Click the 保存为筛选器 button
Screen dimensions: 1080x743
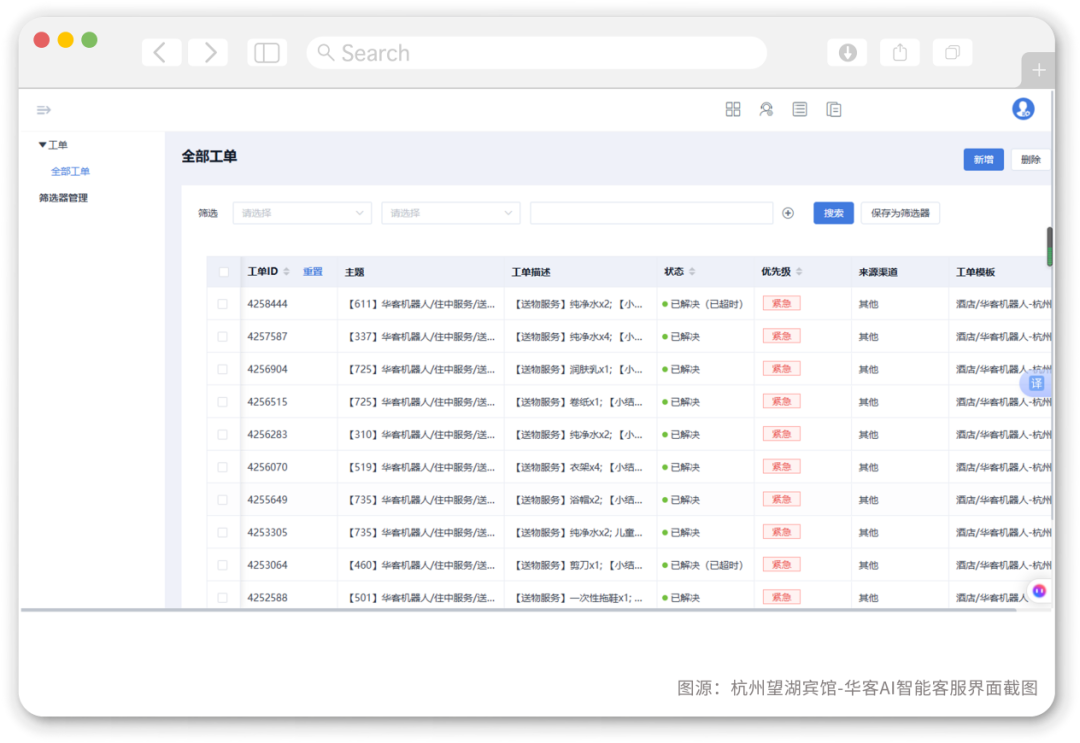900,213
